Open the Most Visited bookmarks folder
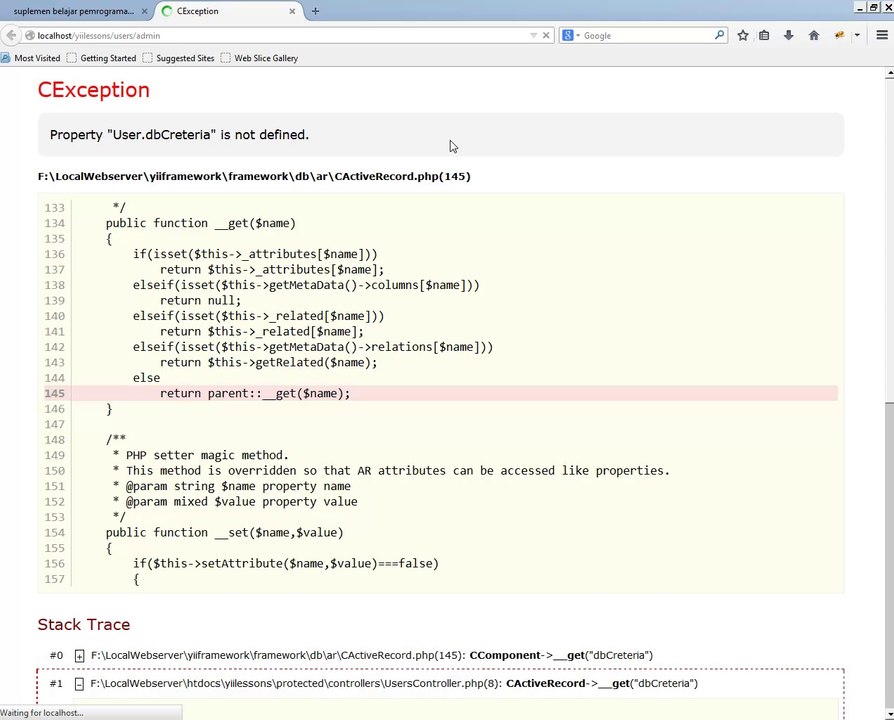 [x=31, y=58]
